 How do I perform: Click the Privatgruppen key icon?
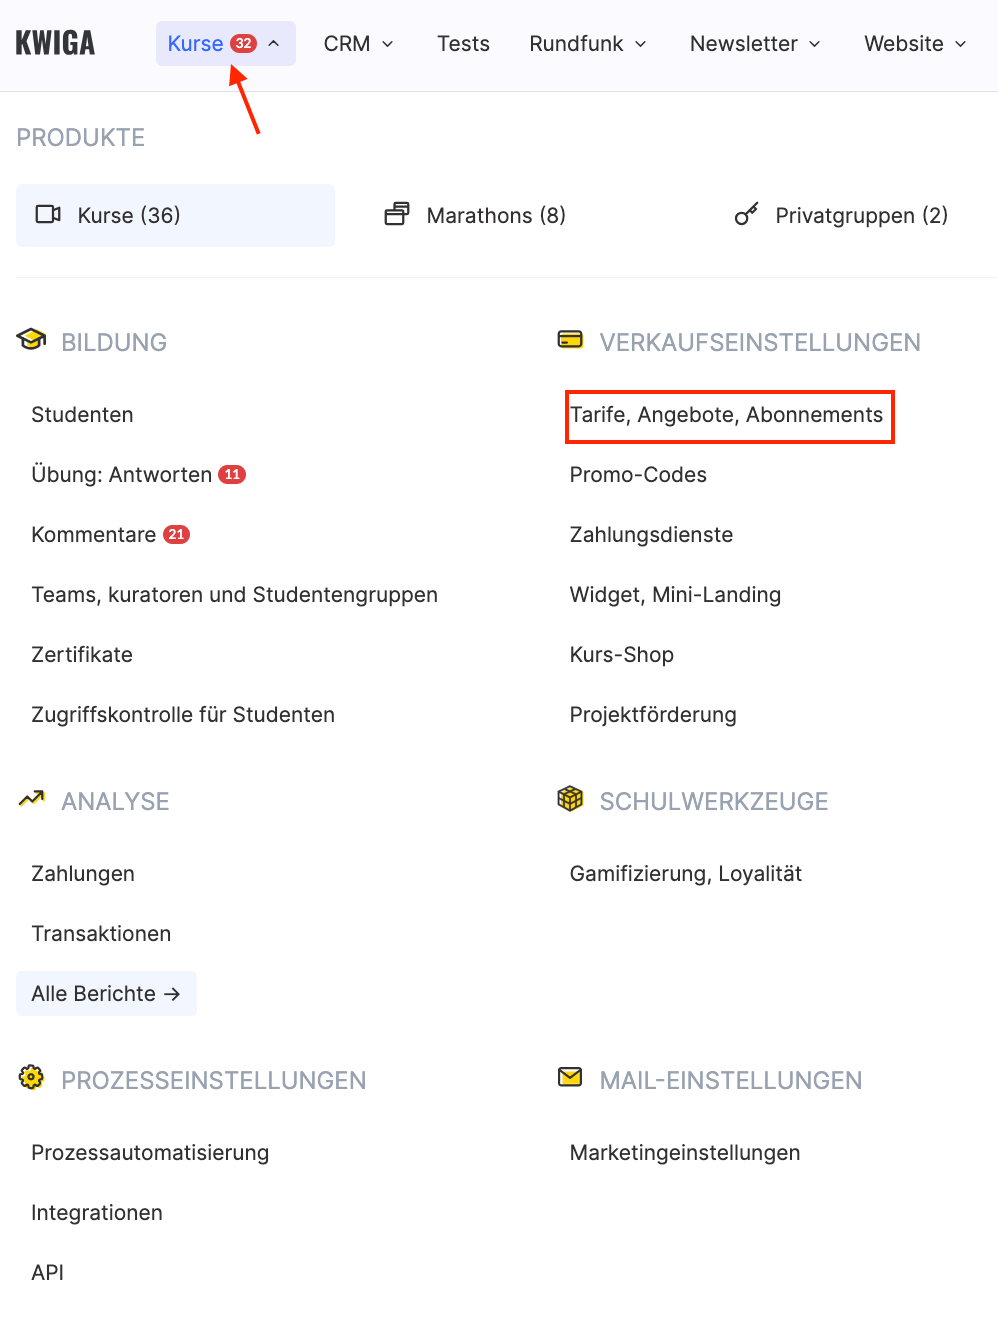click(x=746, y=214)
